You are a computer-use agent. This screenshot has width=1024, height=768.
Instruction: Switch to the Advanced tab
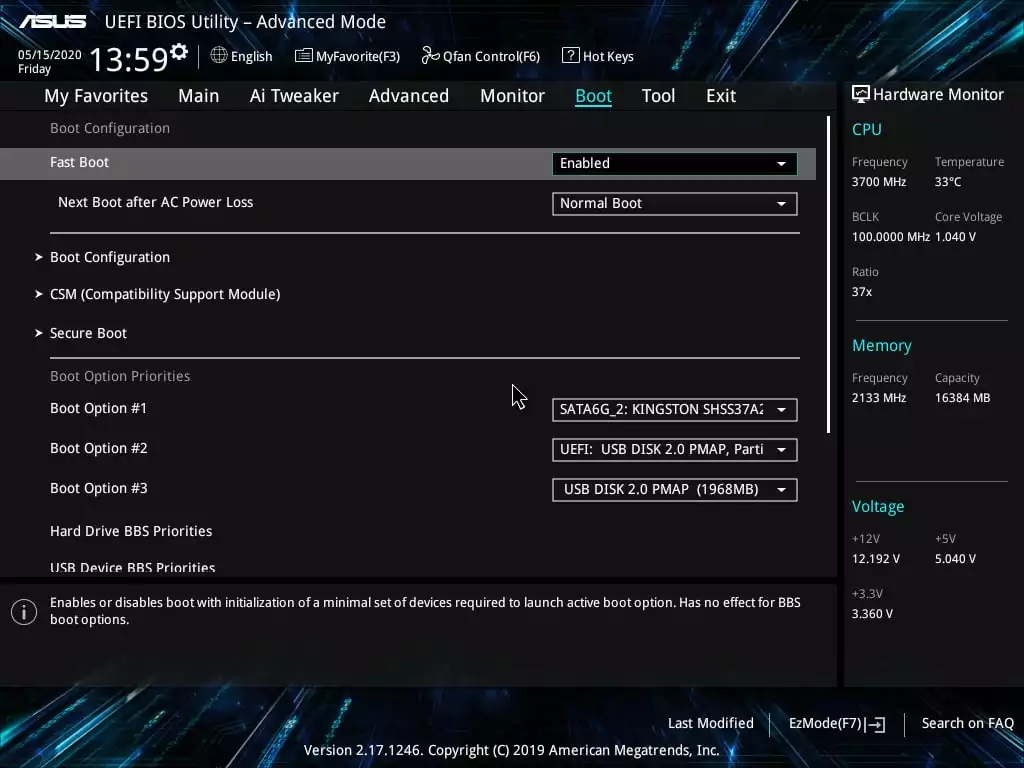(408, 96)
